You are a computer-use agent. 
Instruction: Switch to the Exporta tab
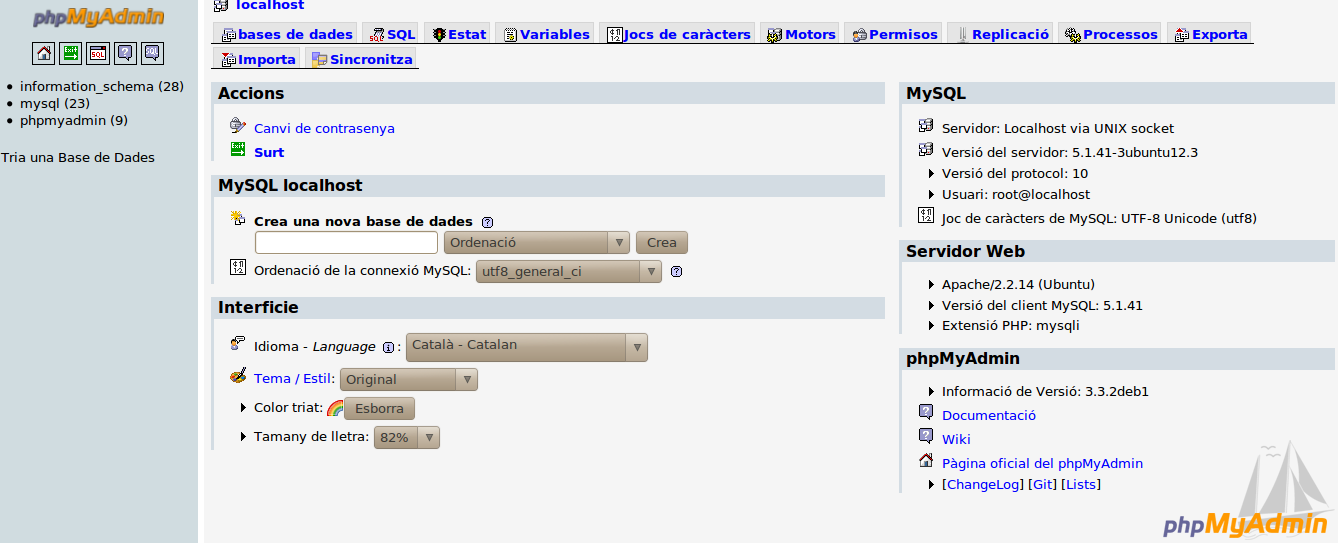pos(1209,34)
